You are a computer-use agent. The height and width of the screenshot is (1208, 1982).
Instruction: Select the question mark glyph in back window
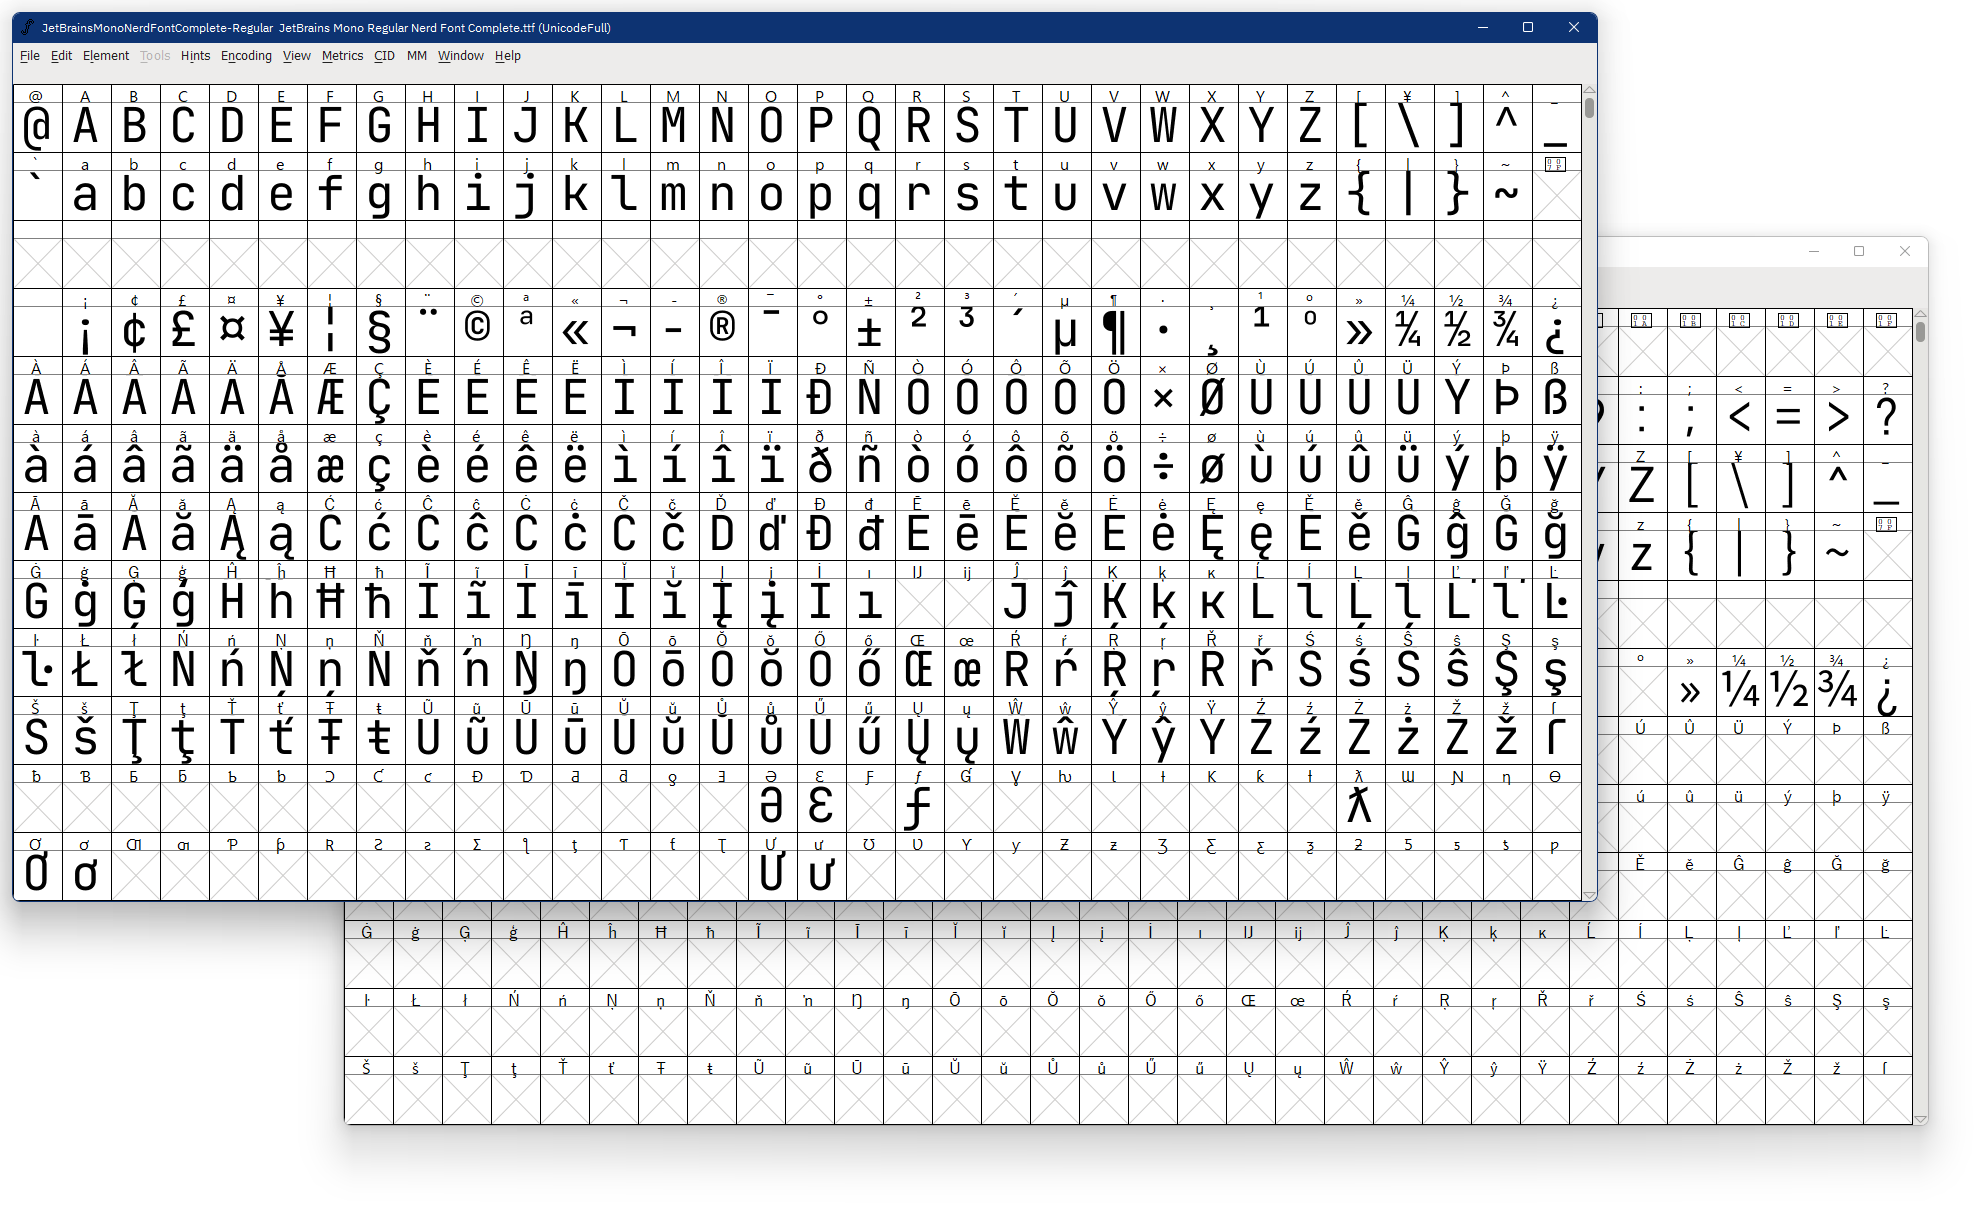click(x=1887, y=411)
